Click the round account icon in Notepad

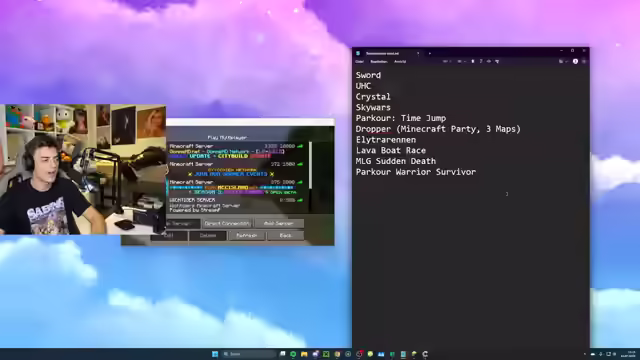(575, 61)
